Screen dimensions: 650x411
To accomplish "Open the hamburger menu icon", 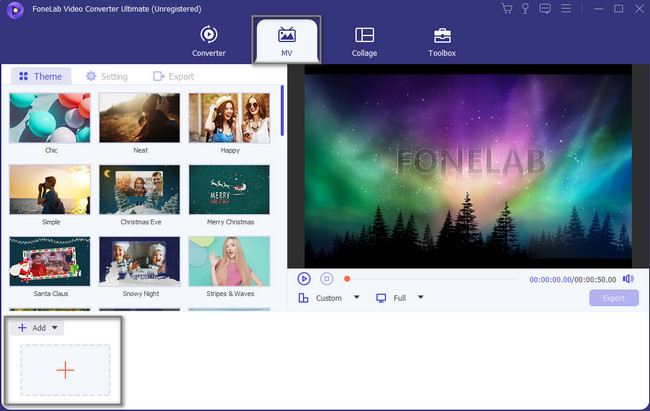I will point(566,8).
